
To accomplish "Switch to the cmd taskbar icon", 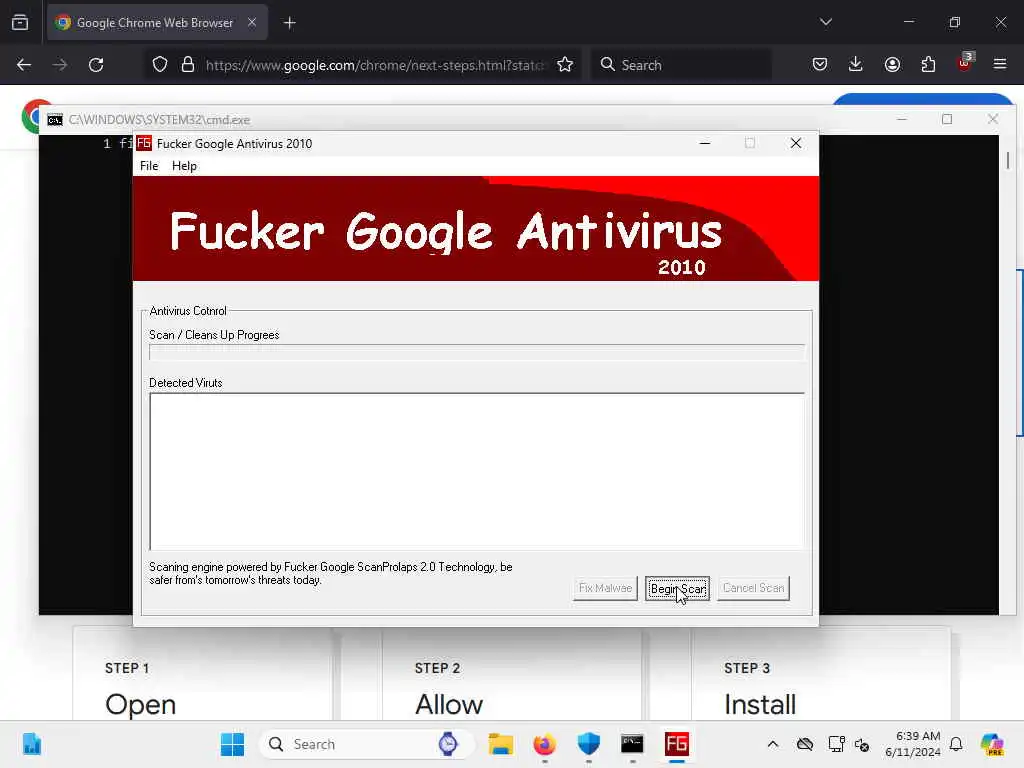I will (x=632, y=744).
